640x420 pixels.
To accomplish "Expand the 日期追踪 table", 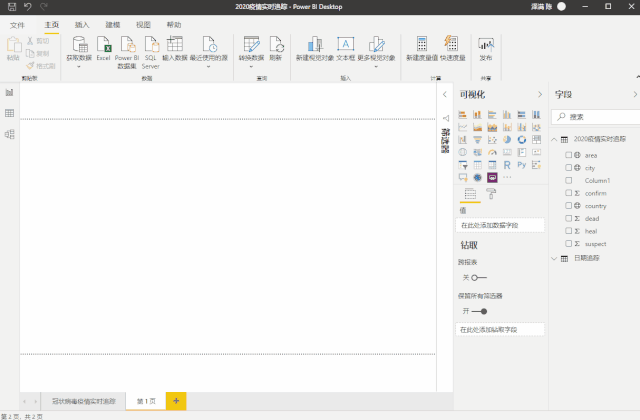I will coord(554,258).
